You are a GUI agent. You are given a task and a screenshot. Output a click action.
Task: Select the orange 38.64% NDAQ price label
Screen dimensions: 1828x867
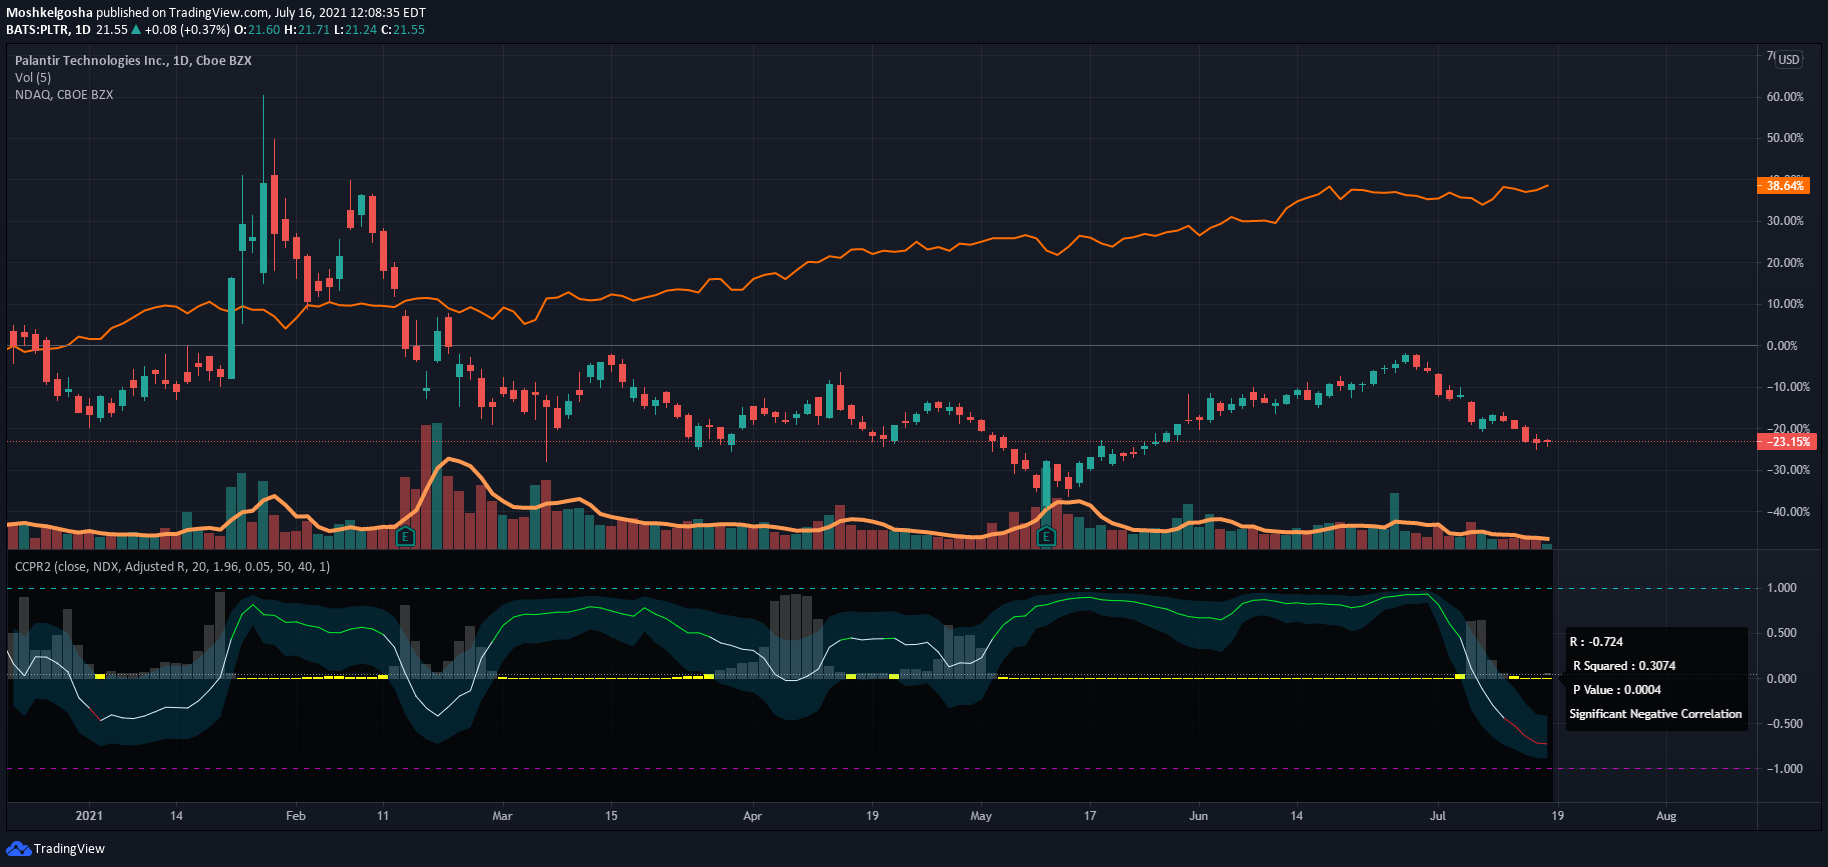click(1785, 186)
